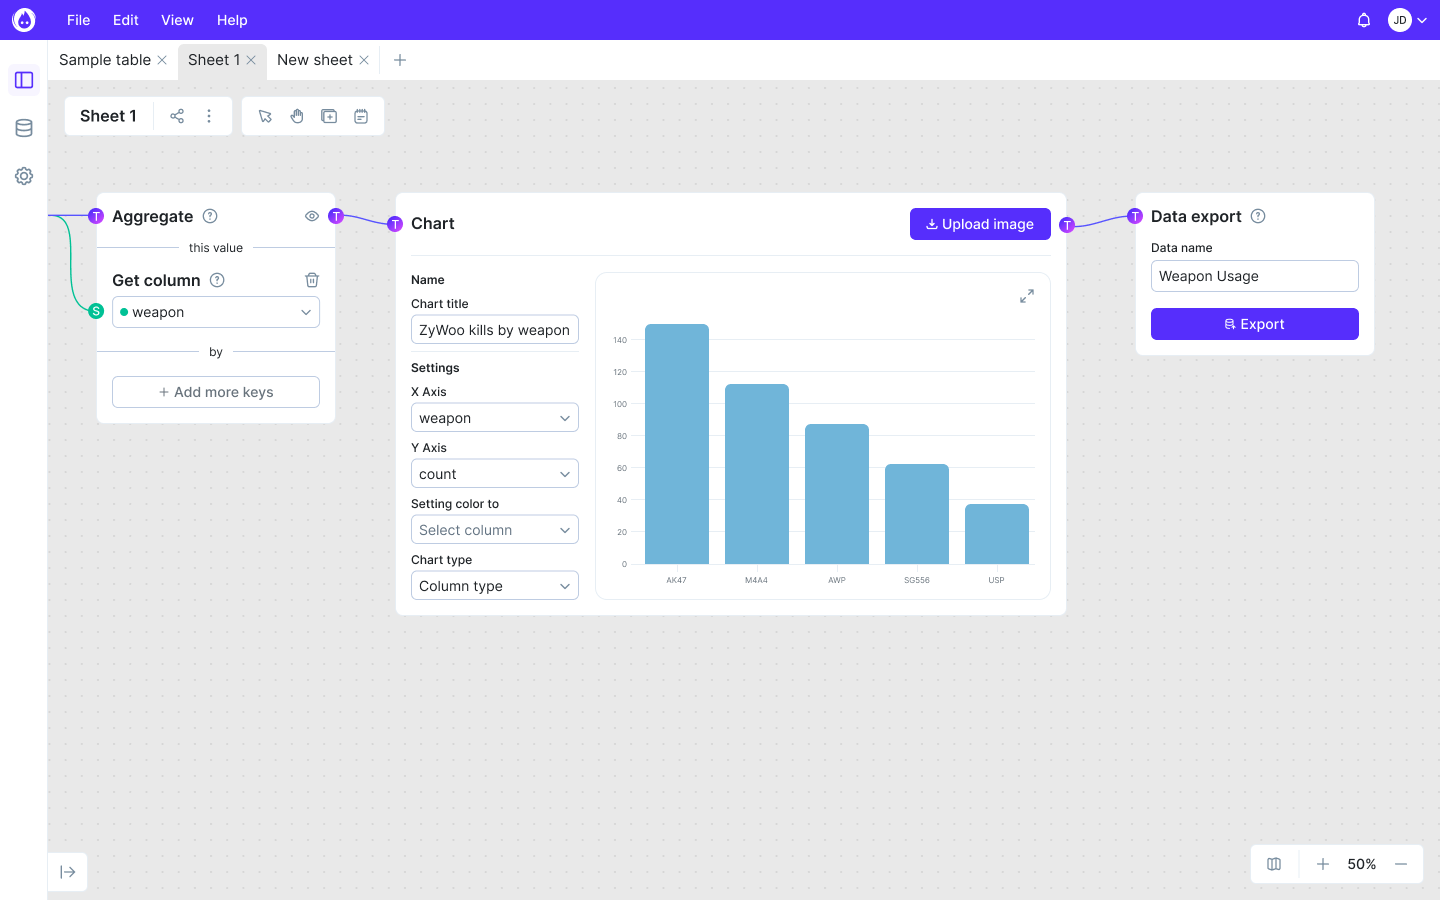Switch to the New sheet tab
This screenshot has width=1440, height=900.
315,60
